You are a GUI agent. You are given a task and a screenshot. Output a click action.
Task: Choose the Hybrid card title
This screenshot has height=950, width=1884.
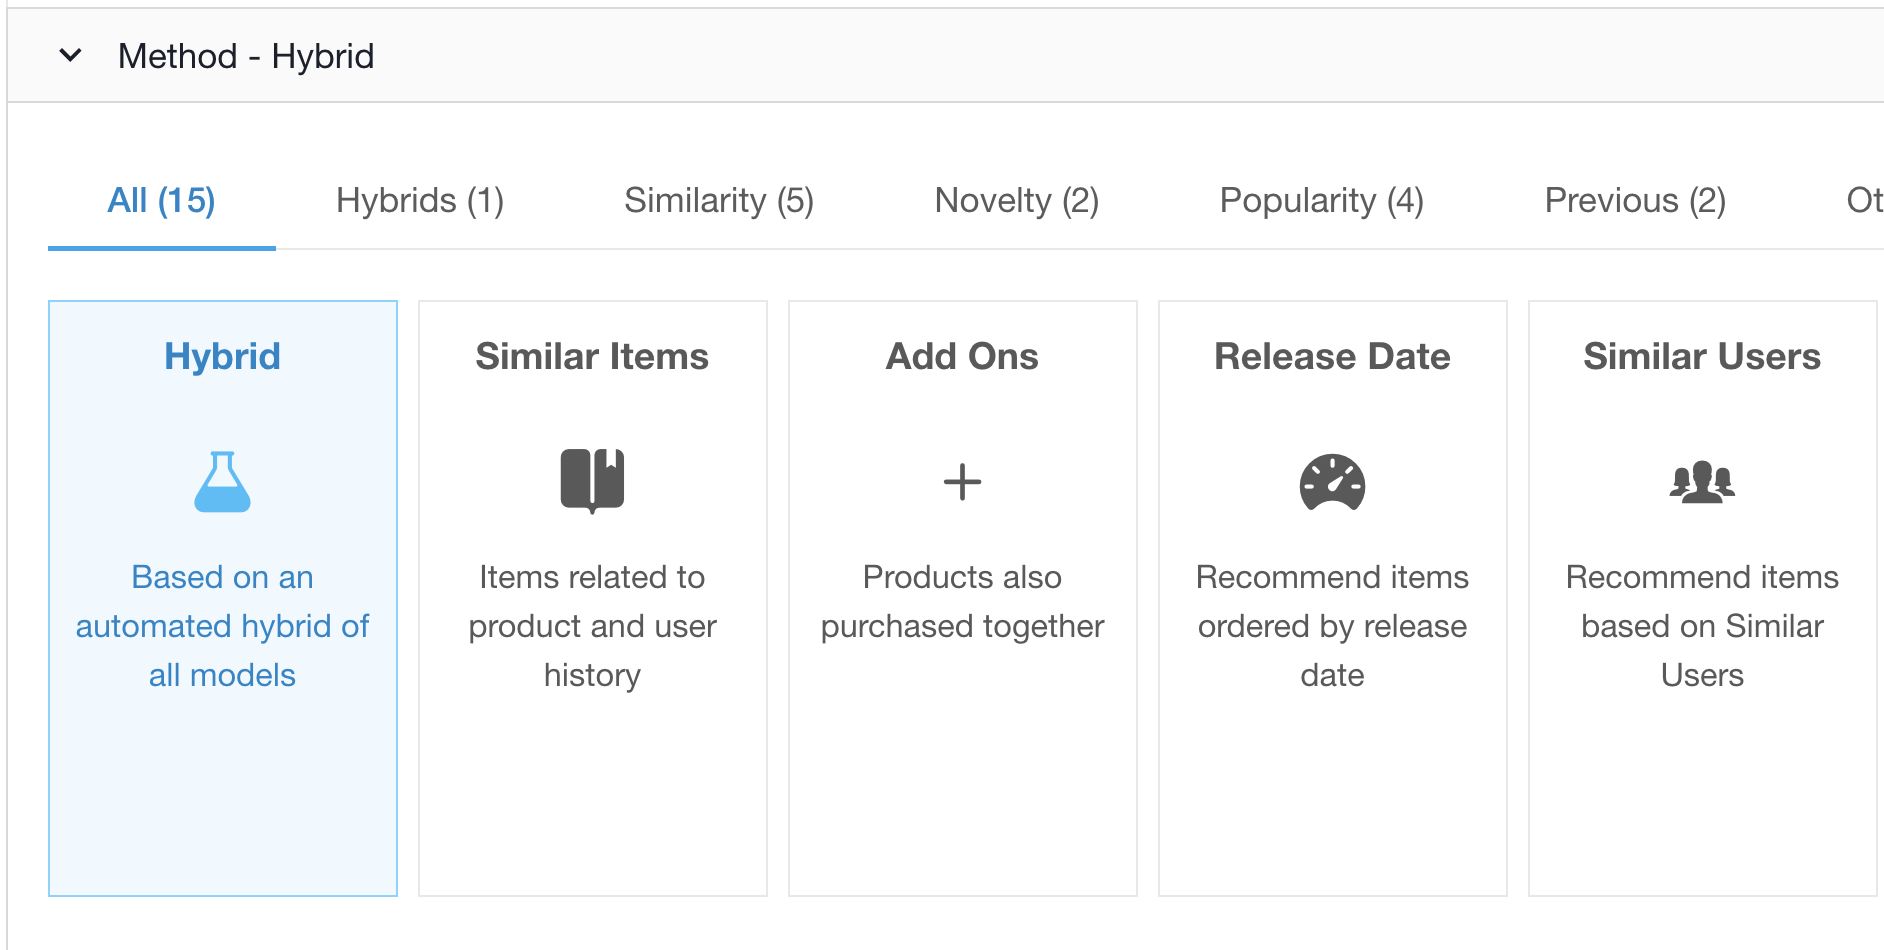click(222, 357)
